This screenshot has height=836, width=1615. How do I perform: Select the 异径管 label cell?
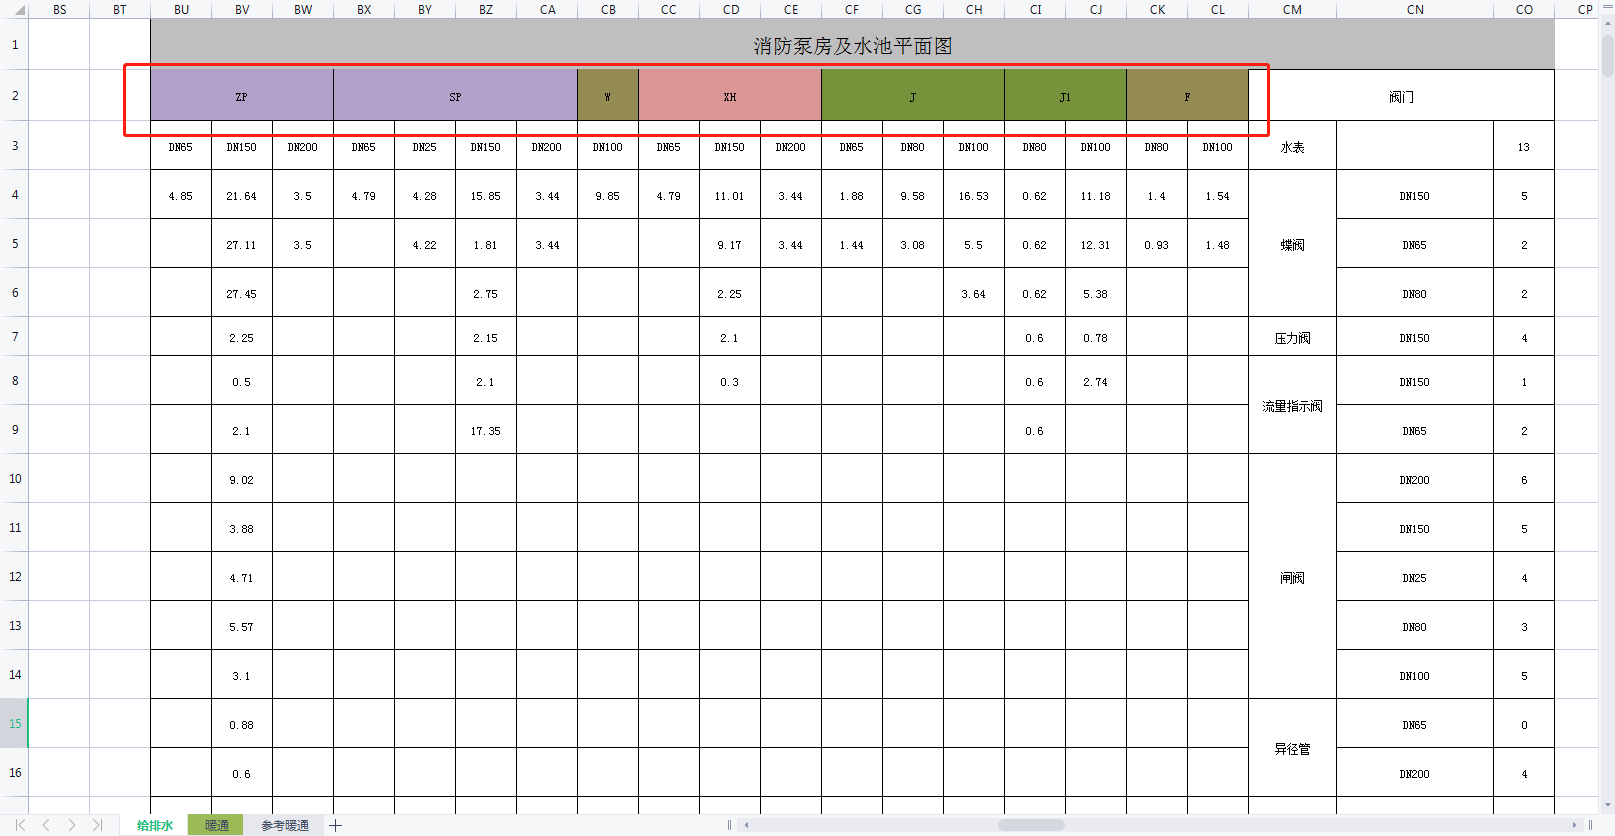tap(1292, 748)
